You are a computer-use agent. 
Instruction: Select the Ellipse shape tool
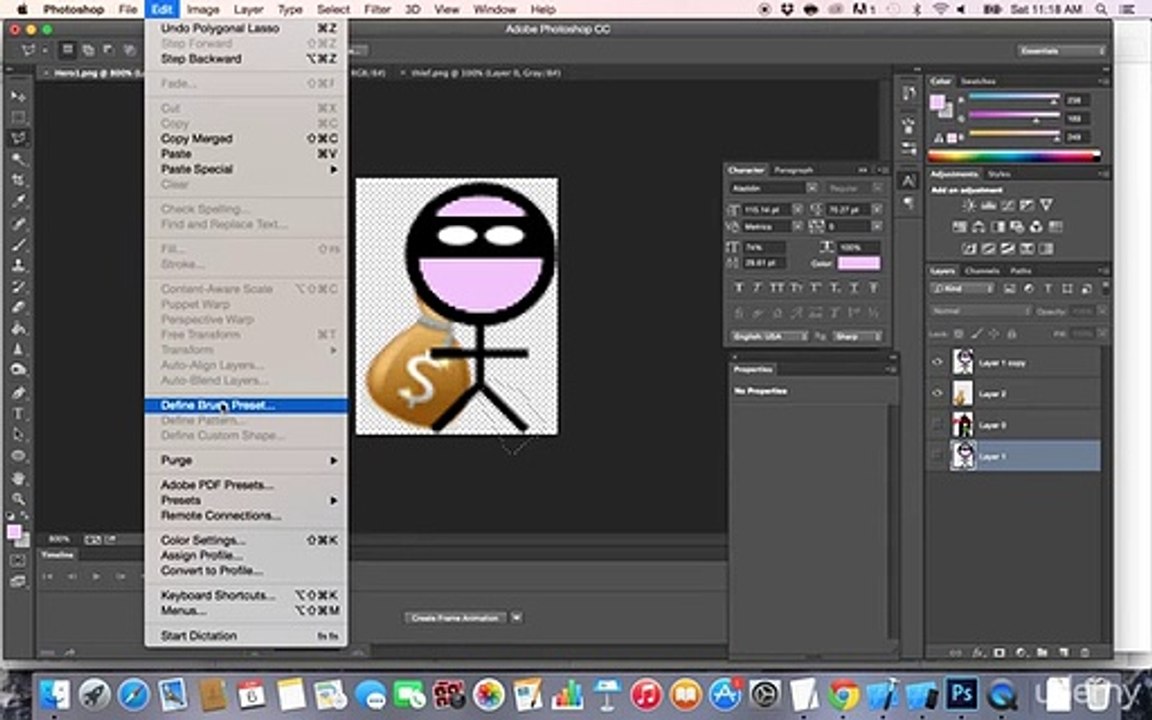(18, 456)
